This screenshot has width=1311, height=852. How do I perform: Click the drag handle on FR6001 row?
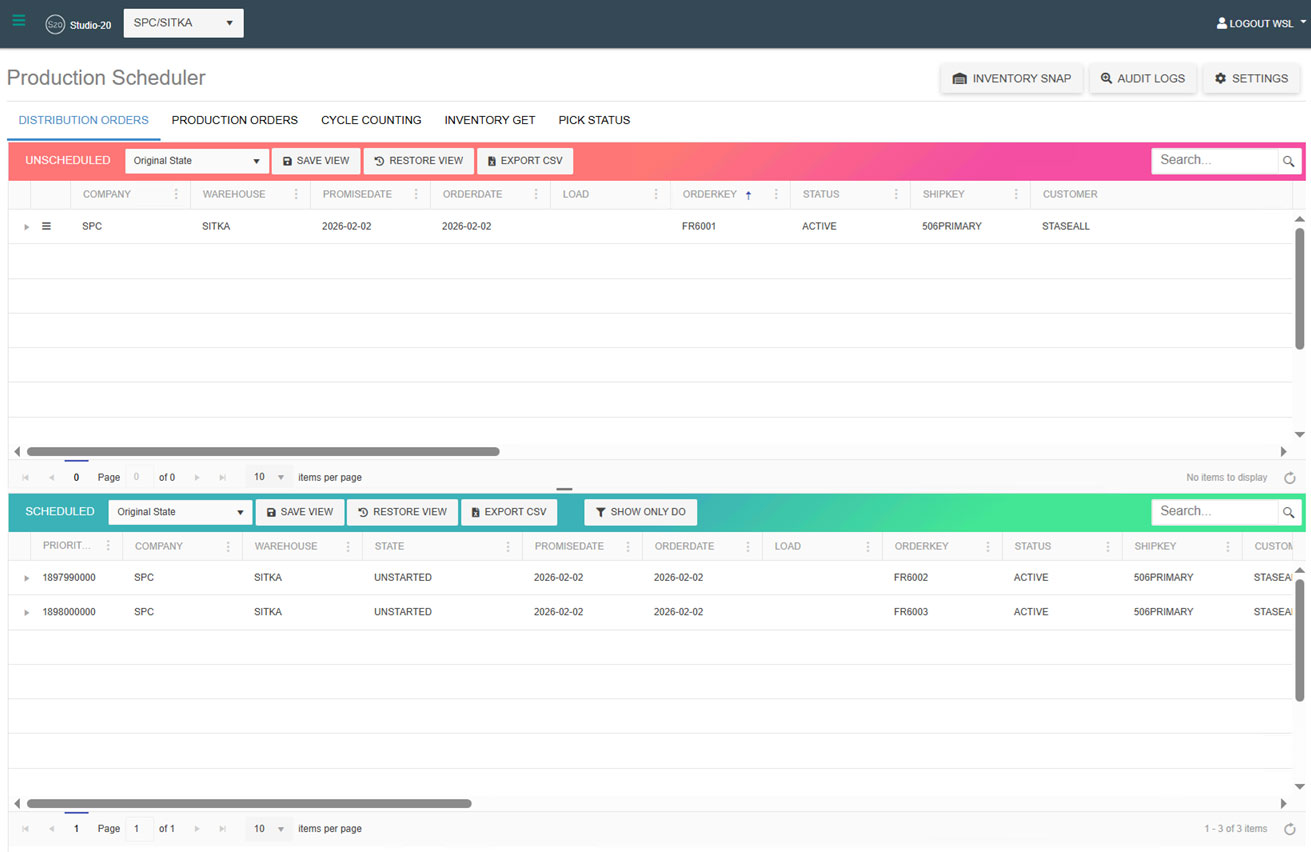[x=46, y=227]
